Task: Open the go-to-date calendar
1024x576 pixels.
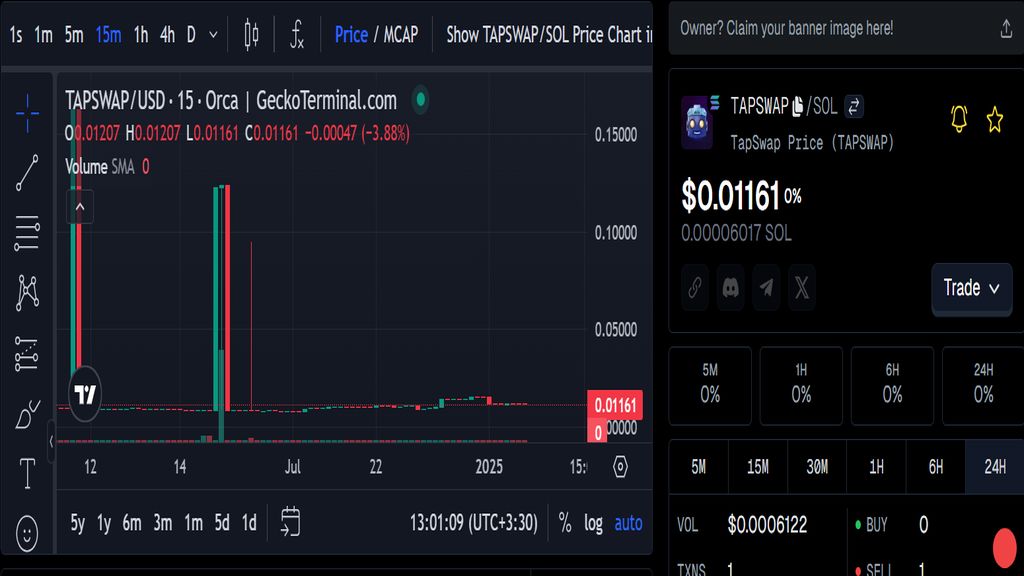Action: 291,522
